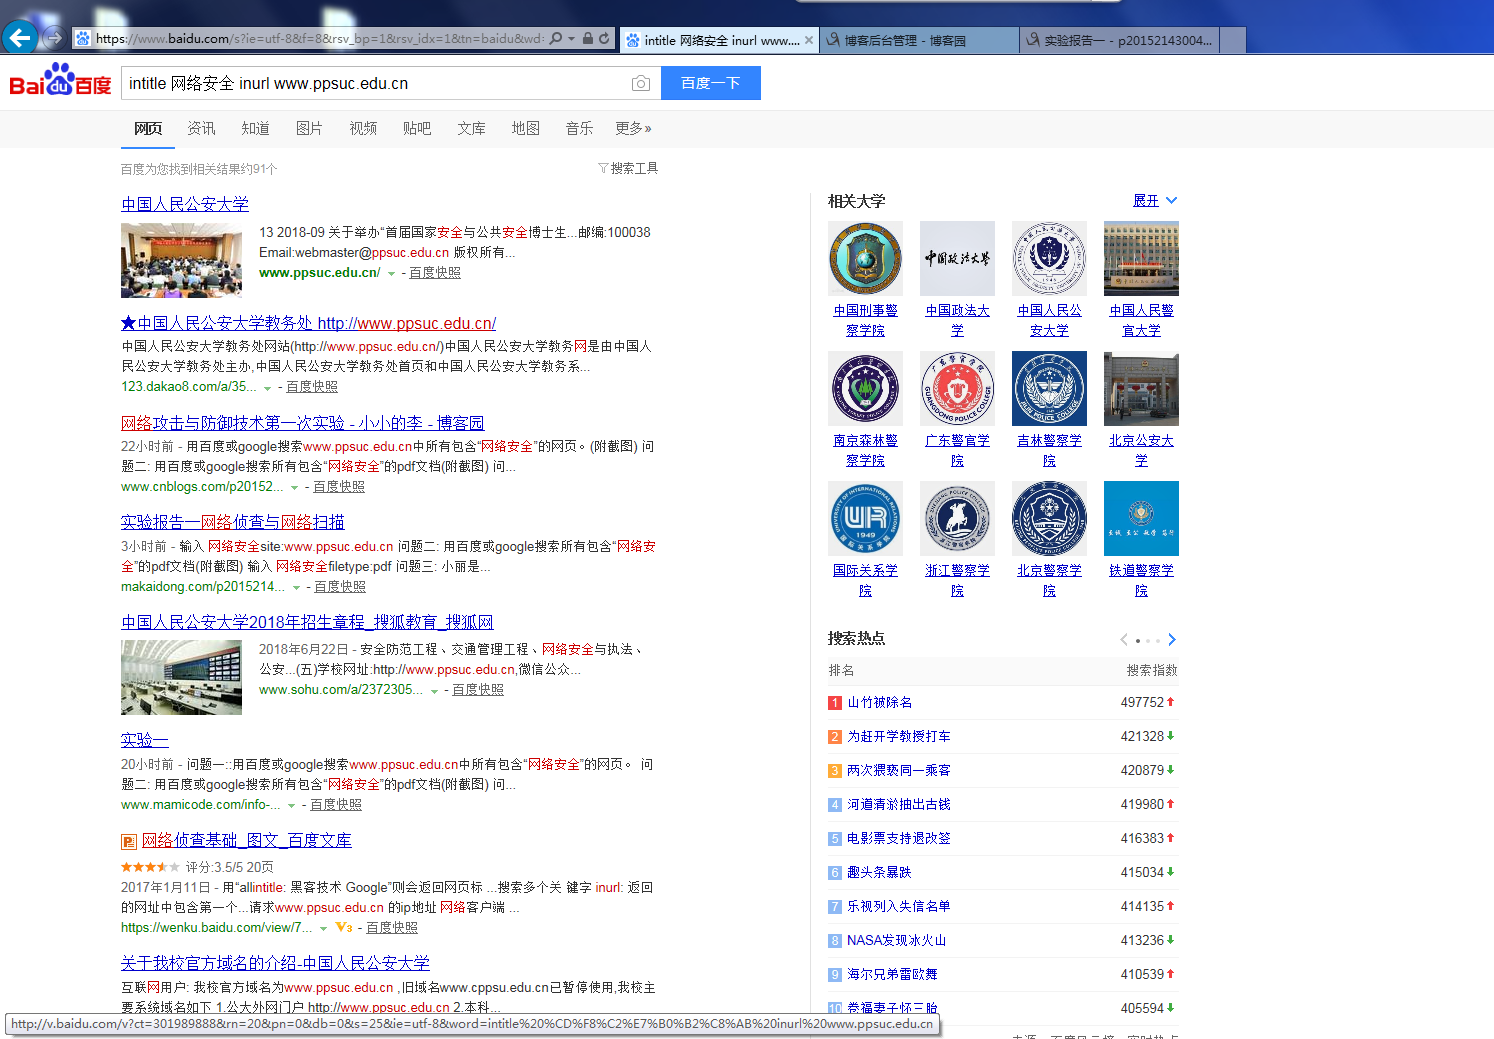Click the browser forward arrow button
This screenshot has height=1039, width=1494.
click(x=55, y=38)
